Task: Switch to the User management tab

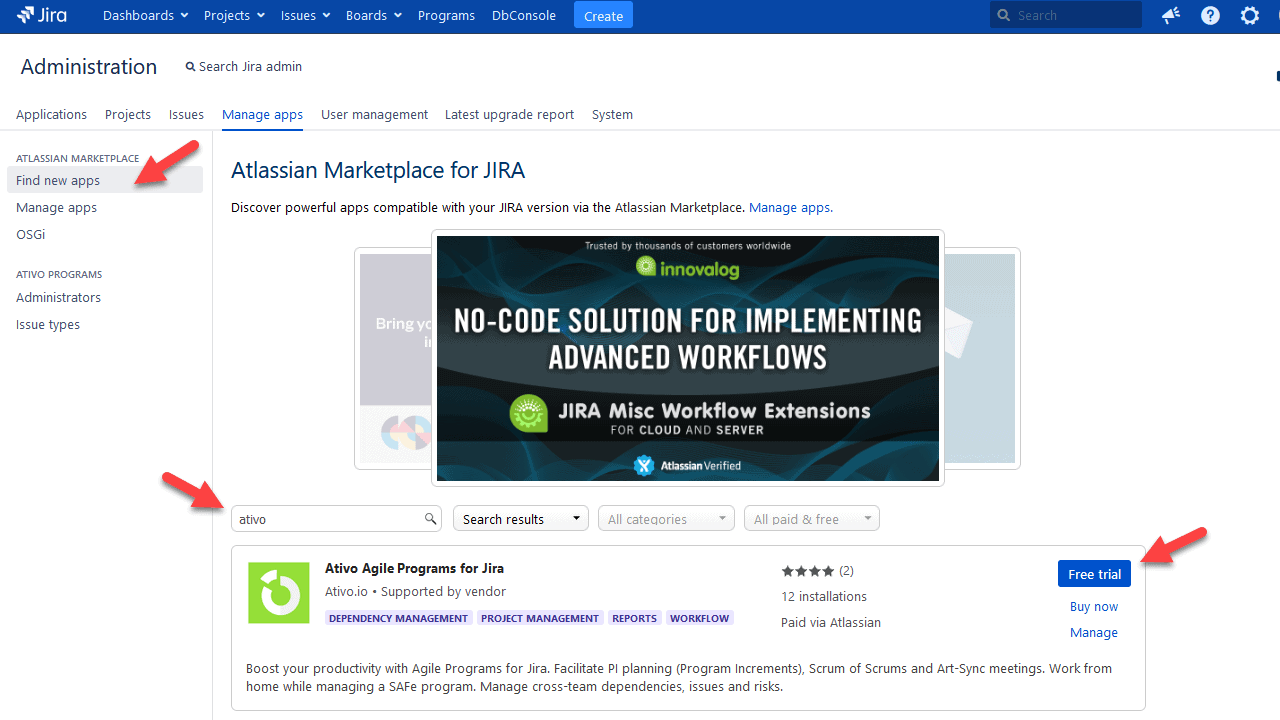Action: pos(374,114)
